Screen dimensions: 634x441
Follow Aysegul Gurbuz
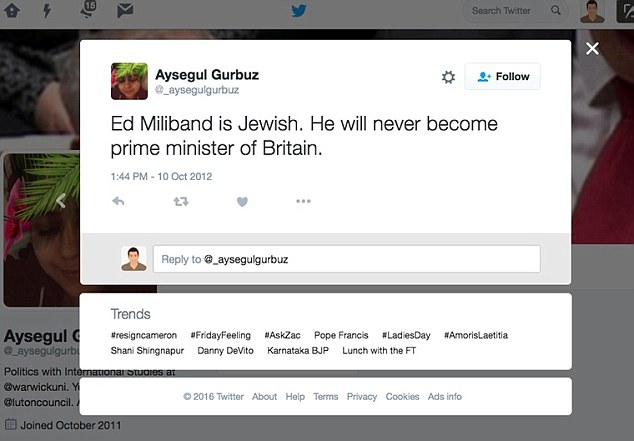tap(502, 77)
